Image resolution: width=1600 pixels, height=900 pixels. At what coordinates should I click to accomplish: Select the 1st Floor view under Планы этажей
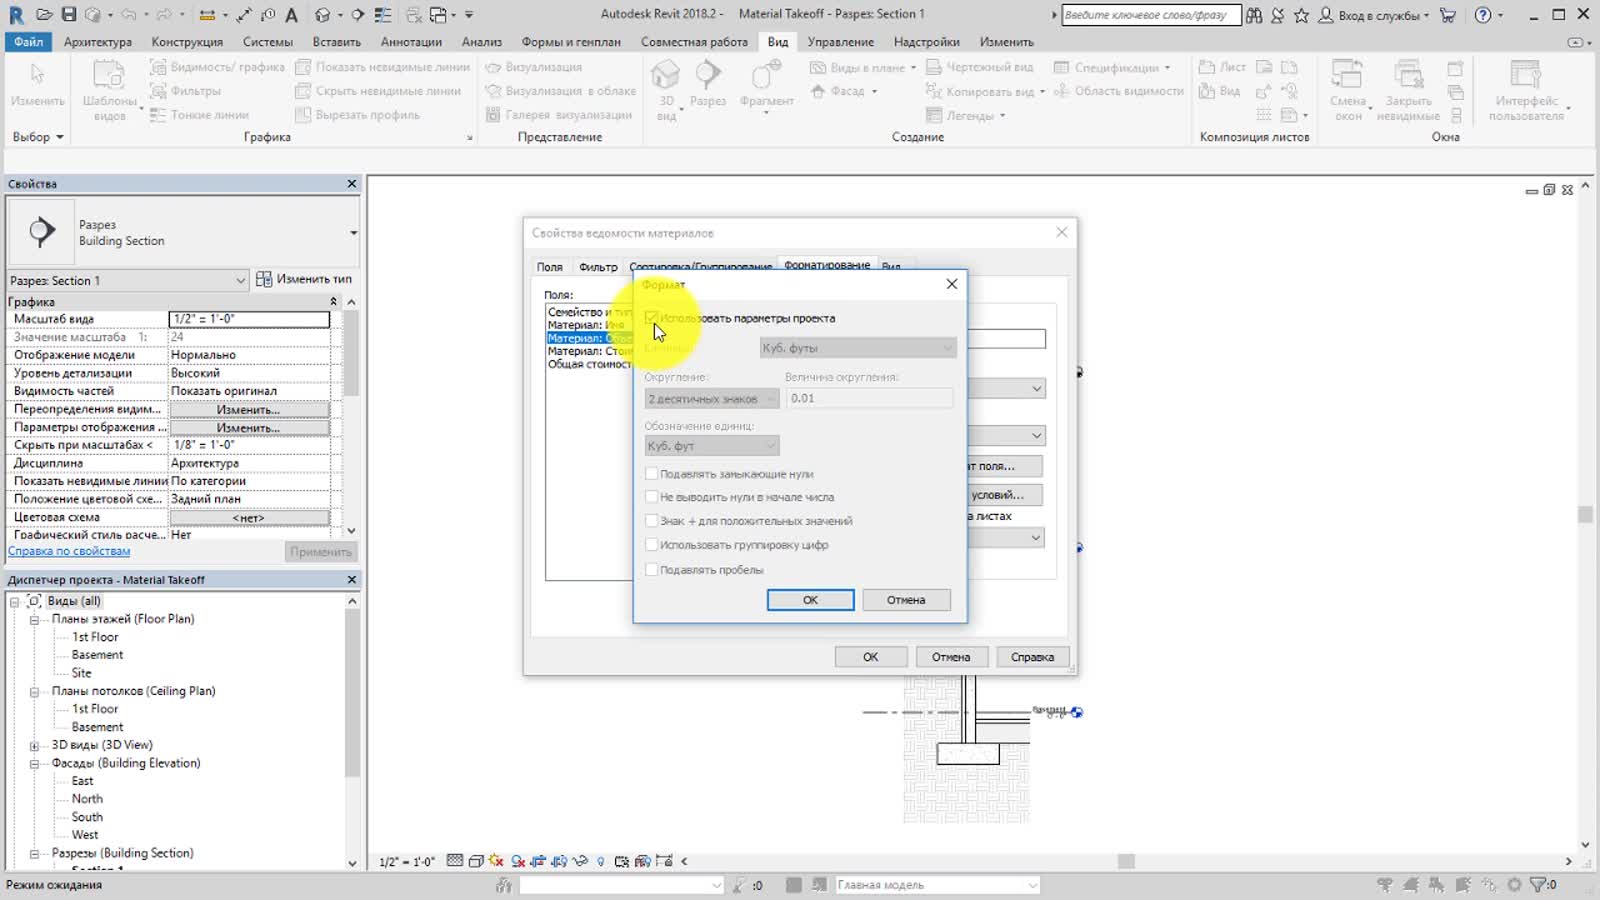tap(95, 637)
